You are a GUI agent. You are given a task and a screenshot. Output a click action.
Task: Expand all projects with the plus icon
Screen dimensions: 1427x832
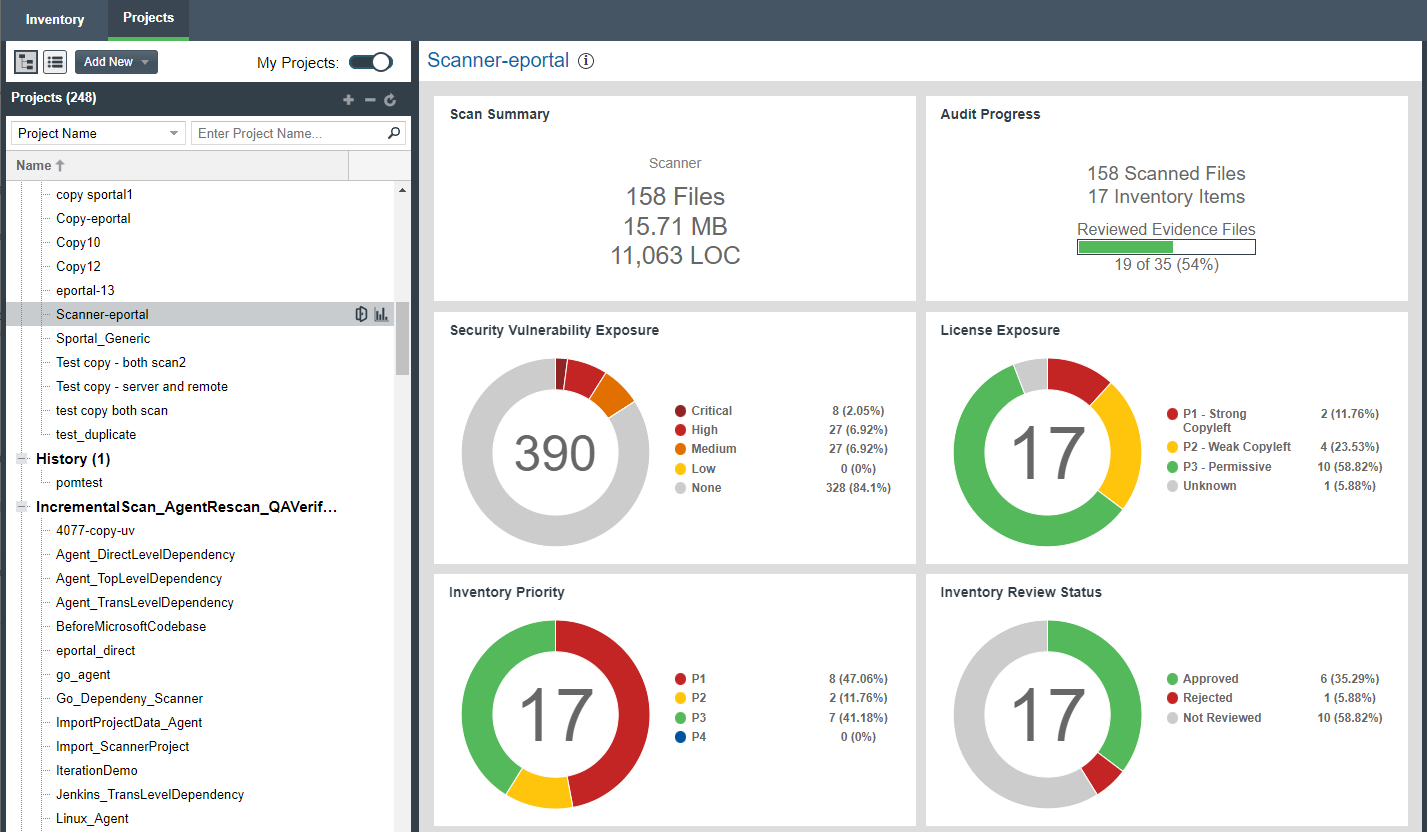pyautogui.click(x=348, y=99)
